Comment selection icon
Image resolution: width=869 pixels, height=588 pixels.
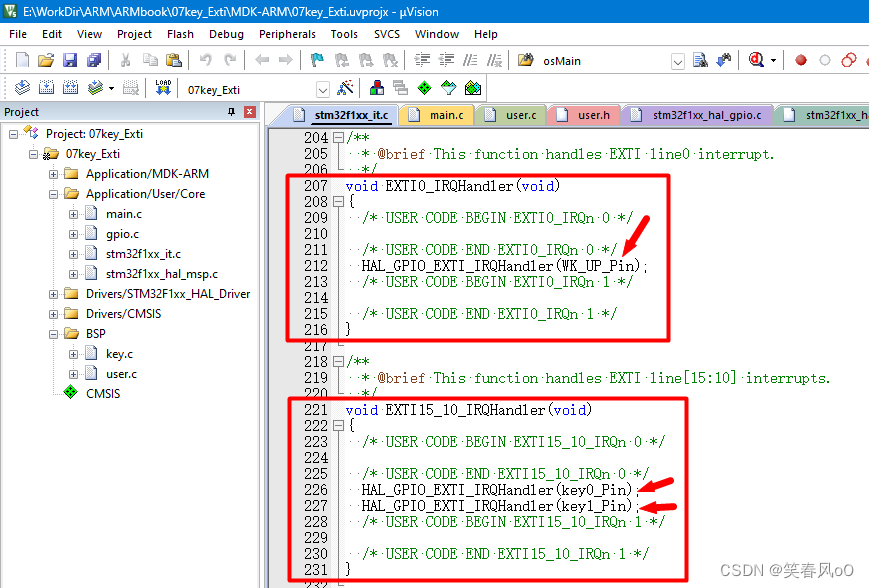click(470, 60)
